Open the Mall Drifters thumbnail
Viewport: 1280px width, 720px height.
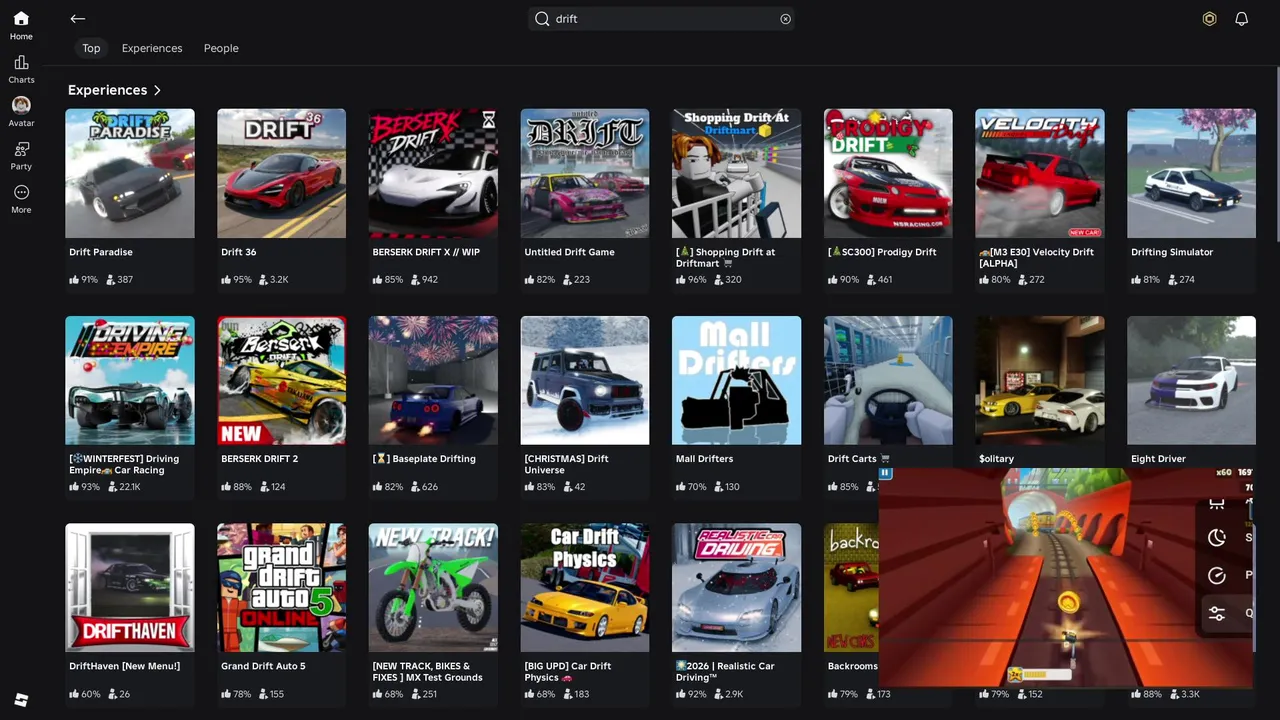736,380
